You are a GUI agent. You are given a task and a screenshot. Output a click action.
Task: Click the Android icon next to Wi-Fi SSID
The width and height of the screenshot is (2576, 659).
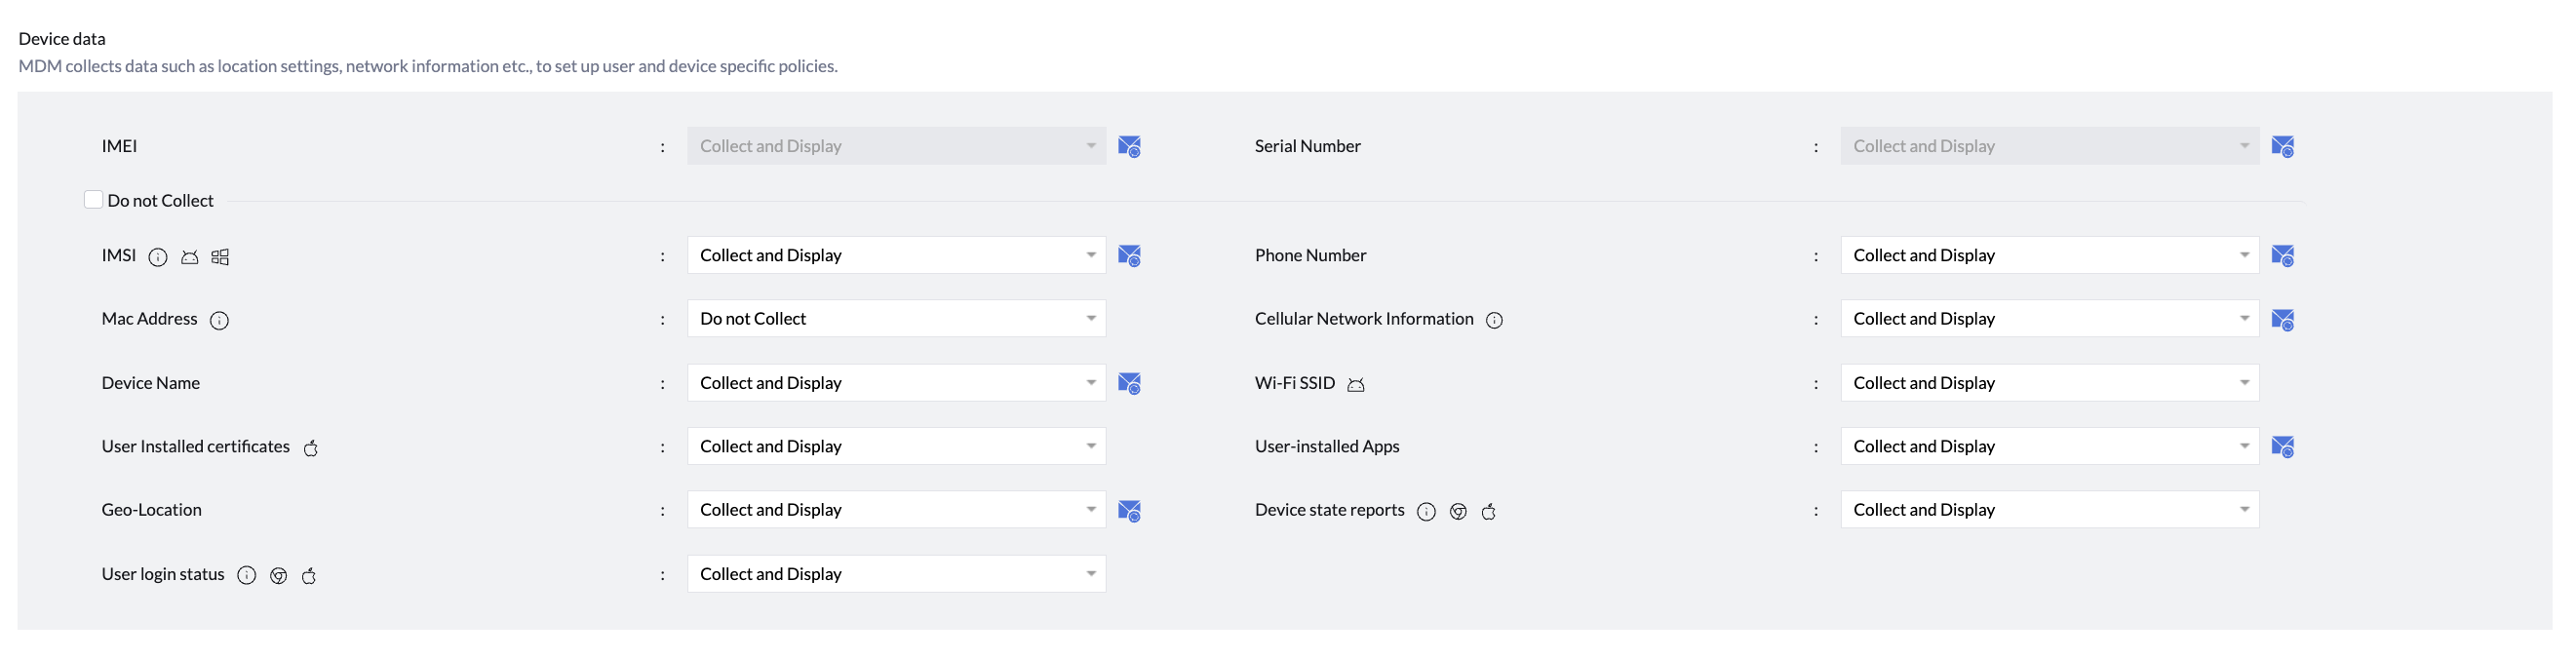1356,384
